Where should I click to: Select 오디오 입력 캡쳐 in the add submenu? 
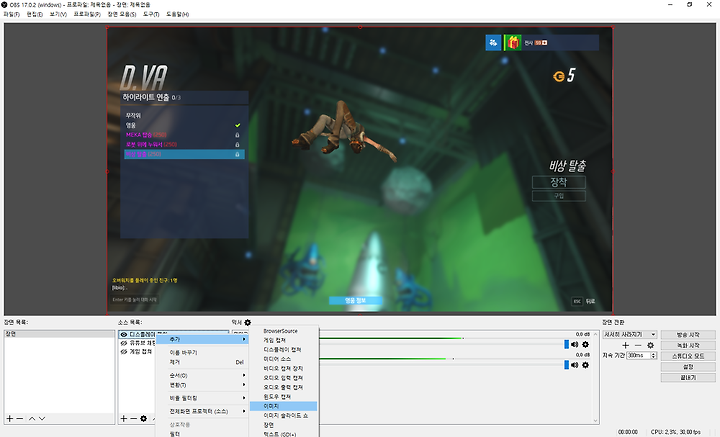(283, 378)
